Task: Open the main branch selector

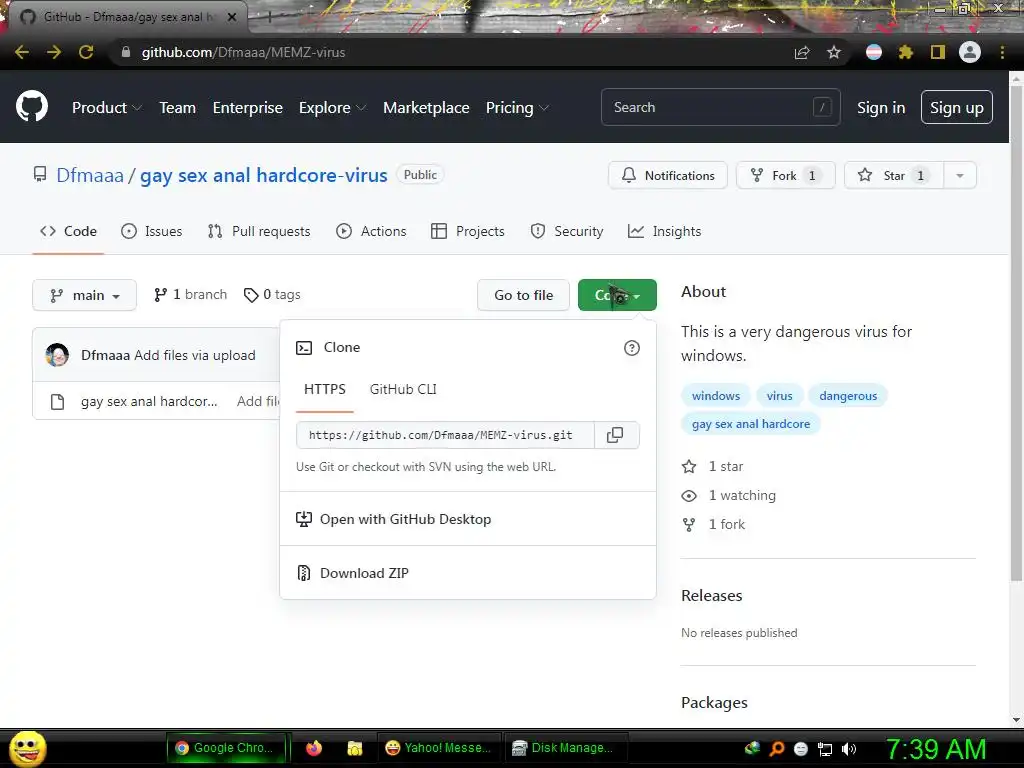Action: pos(84,295)
